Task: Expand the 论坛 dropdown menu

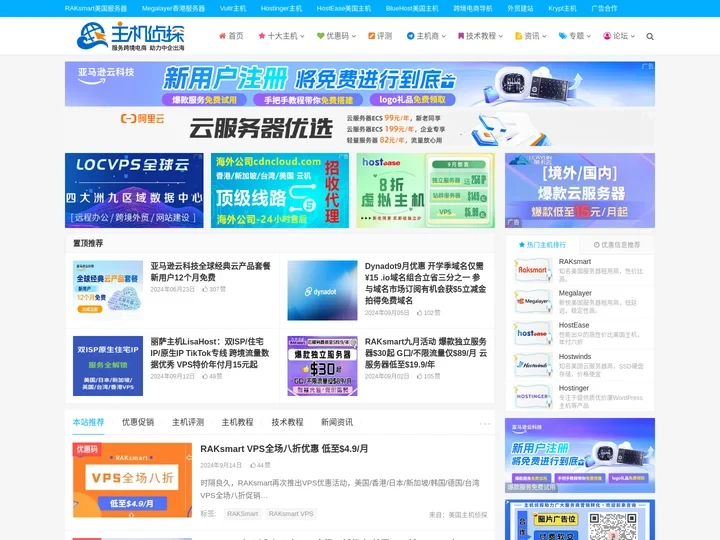Action: tap(633, 36)
